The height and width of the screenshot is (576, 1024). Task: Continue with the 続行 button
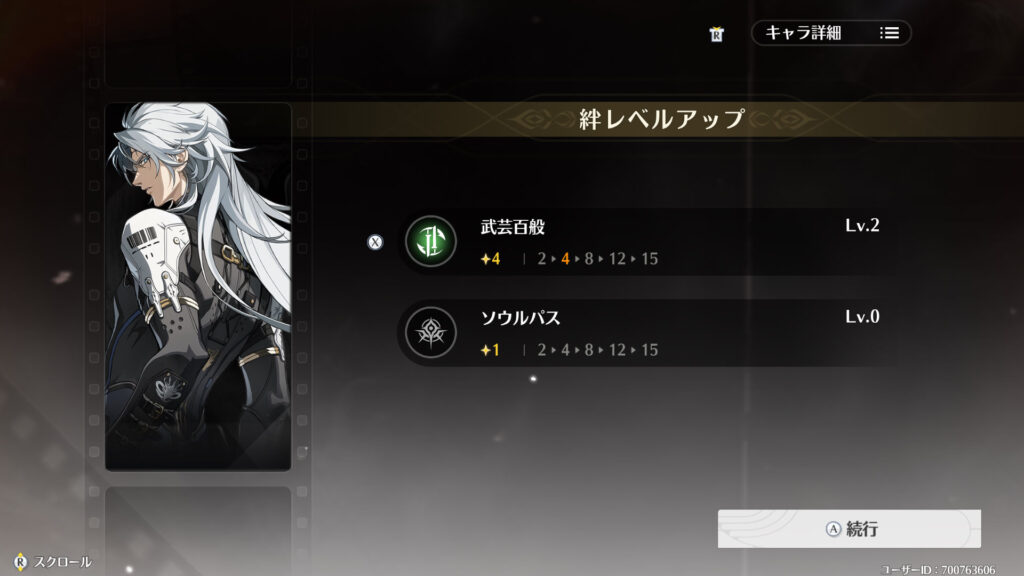[849, 529]
